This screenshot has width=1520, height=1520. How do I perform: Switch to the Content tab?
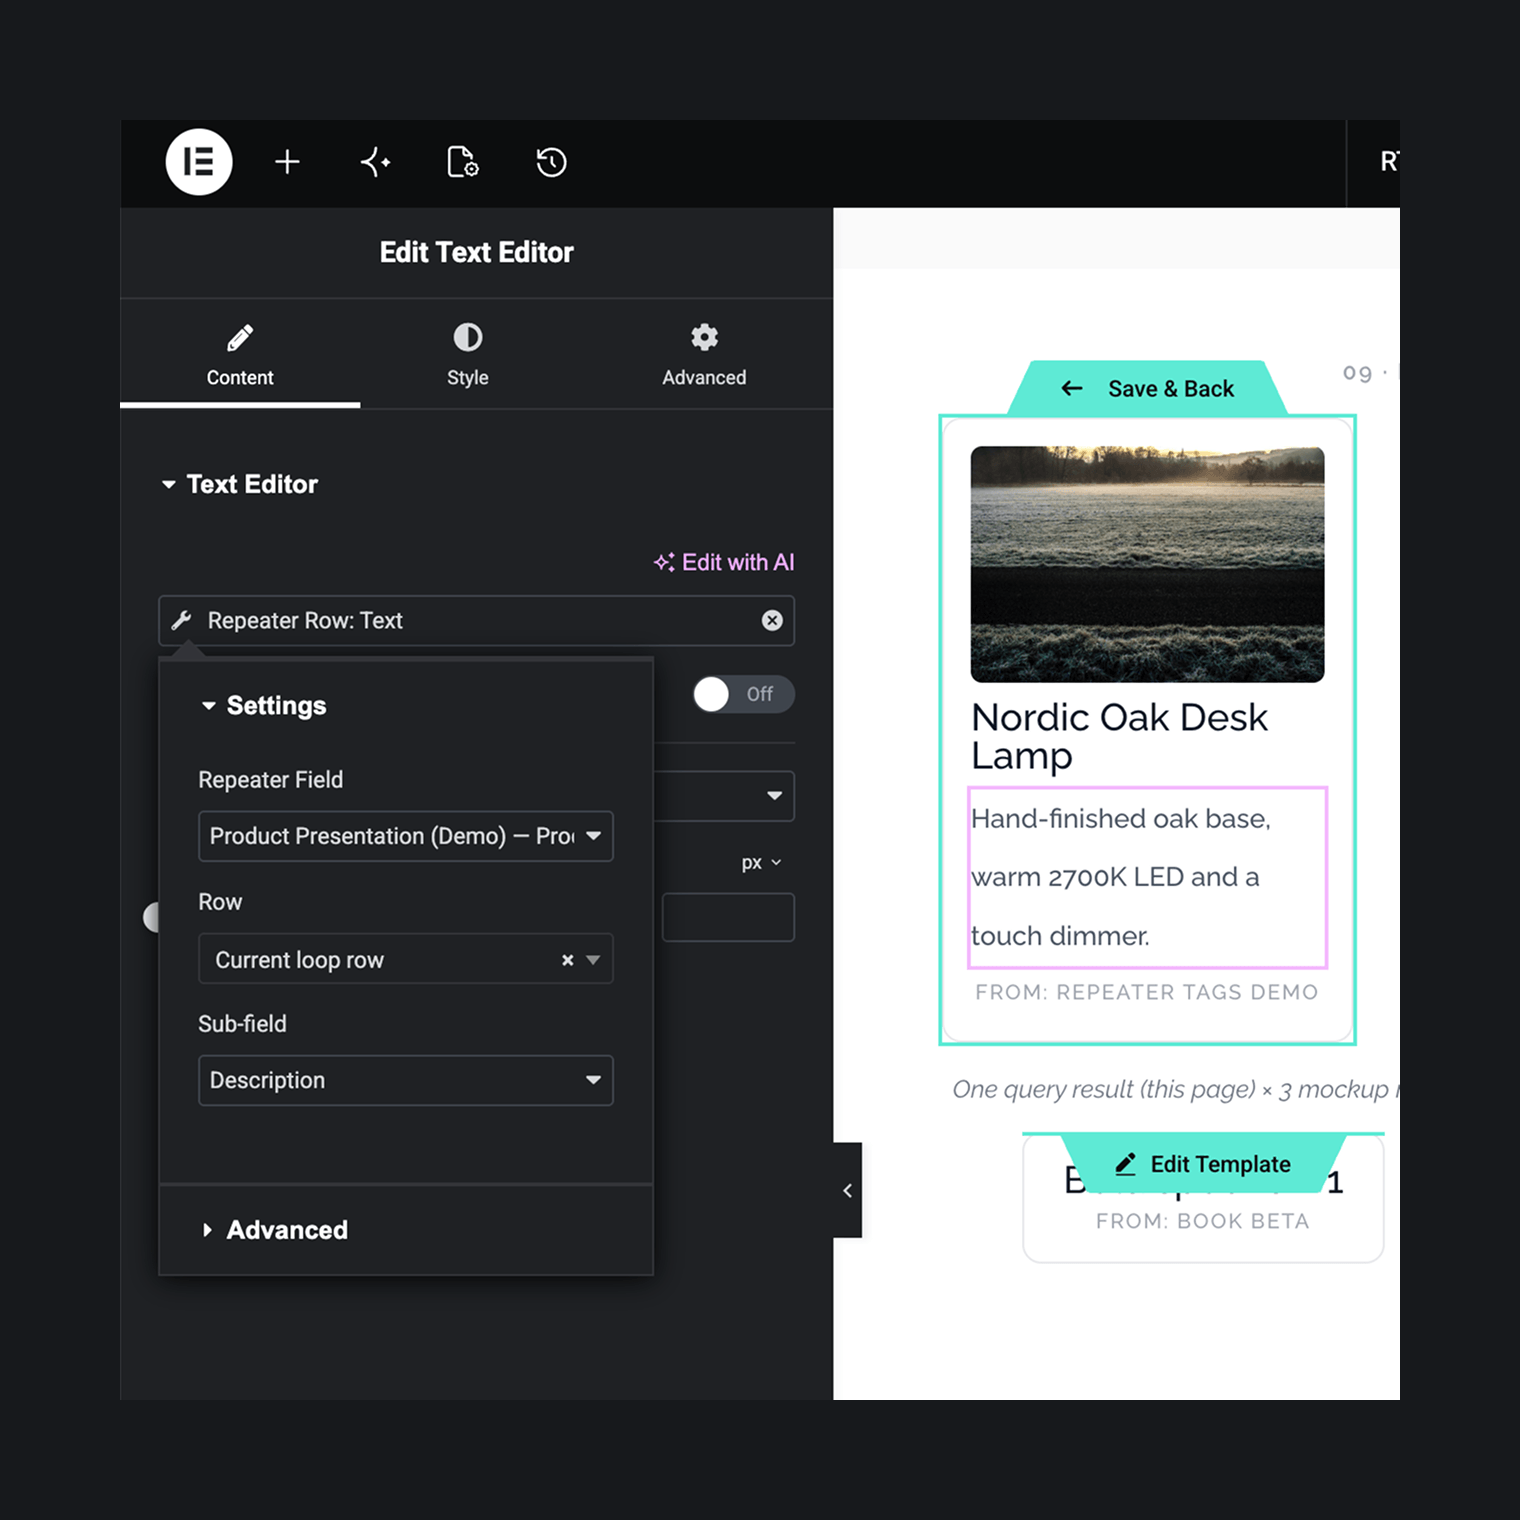pos(240,356)
